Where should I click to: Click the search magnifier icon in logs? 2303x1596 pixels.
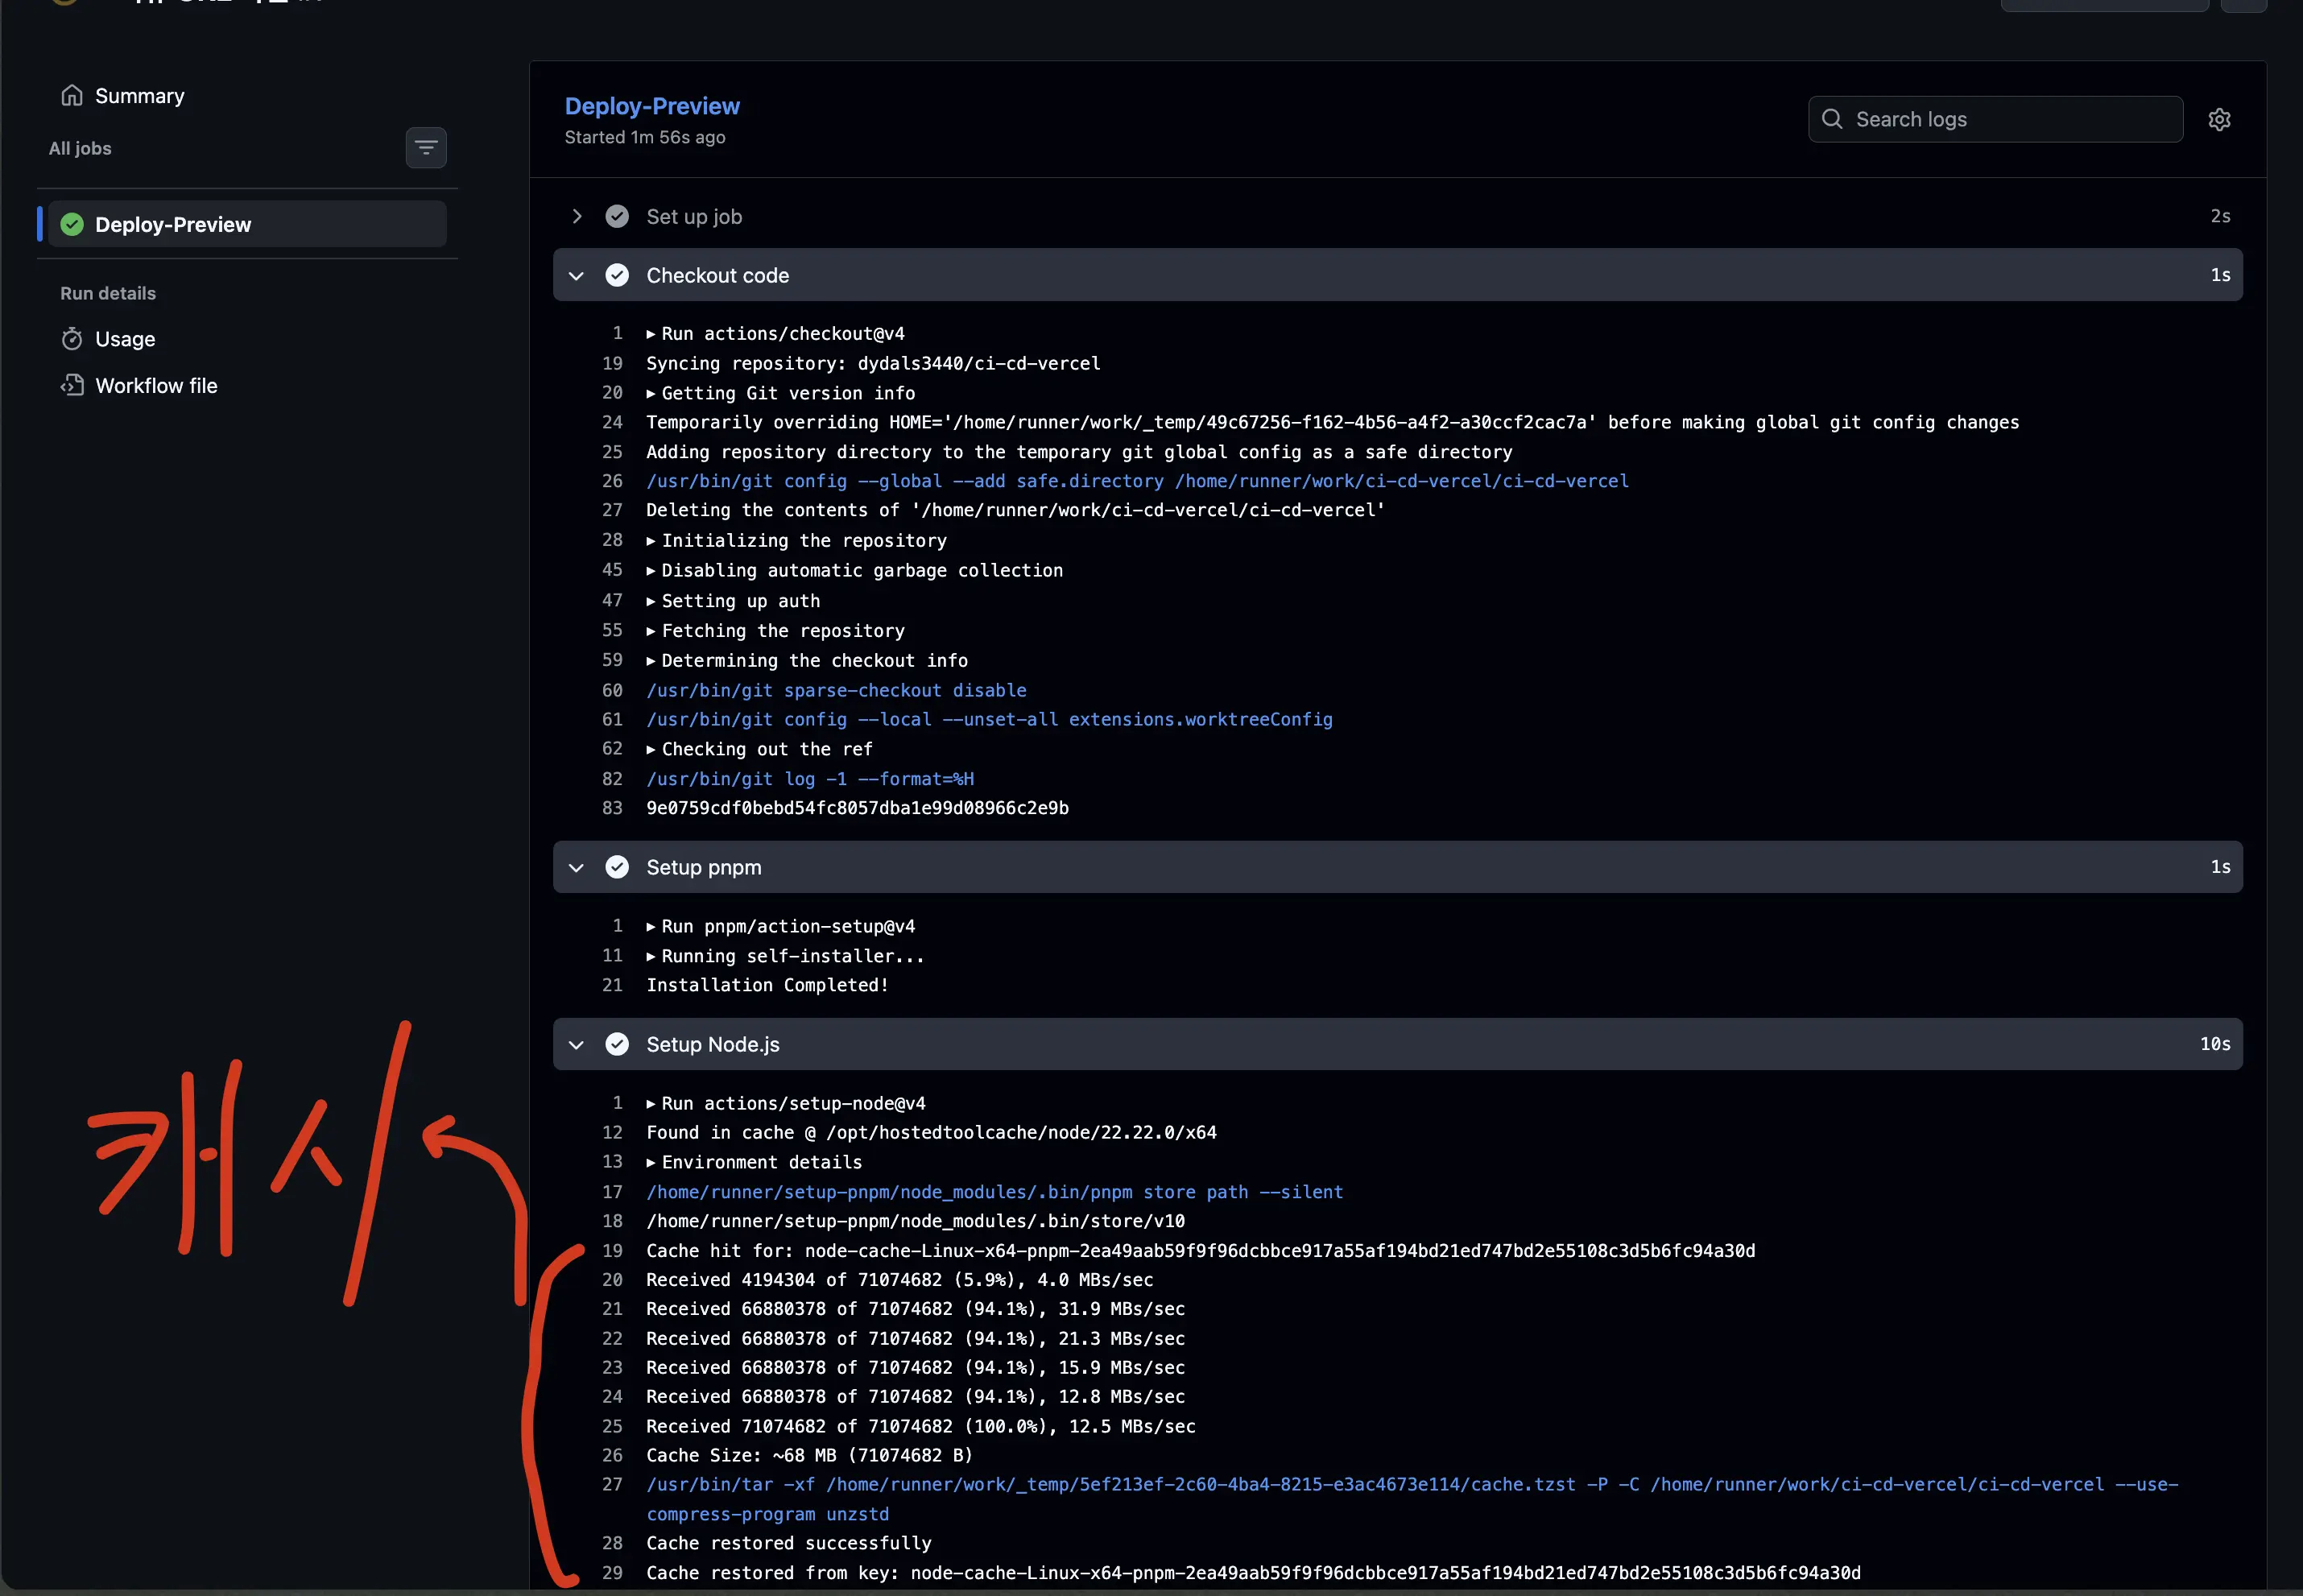(x=1831, y=119)
